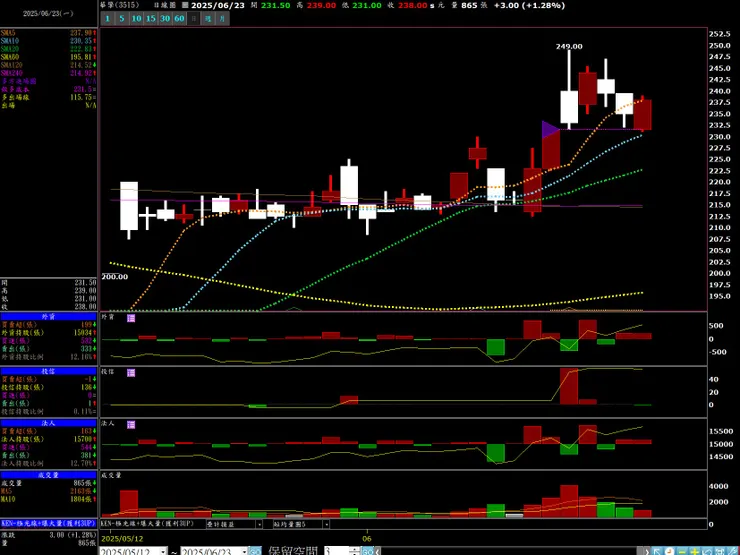
Task: Switch to the 15-minute chart interval
Action: 151,18
